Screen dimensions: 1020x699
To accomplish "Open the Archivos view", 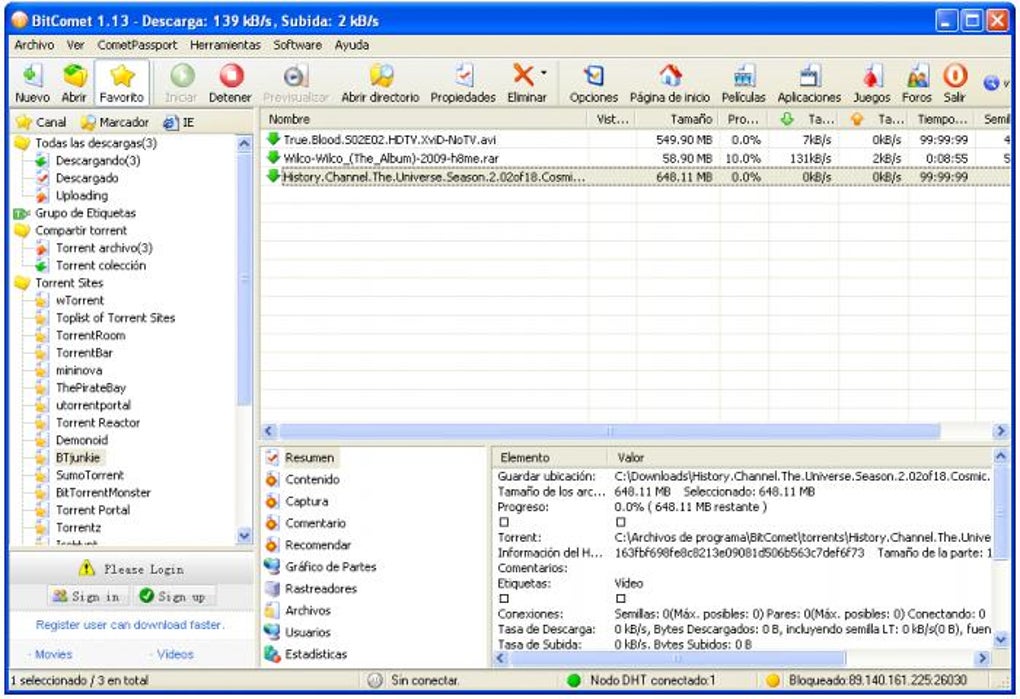I will coord(308,611).
